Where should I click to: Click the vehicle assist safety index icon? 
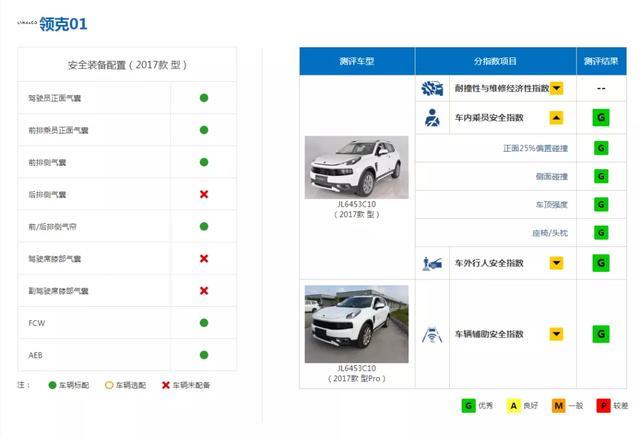[x=432, y=335]
